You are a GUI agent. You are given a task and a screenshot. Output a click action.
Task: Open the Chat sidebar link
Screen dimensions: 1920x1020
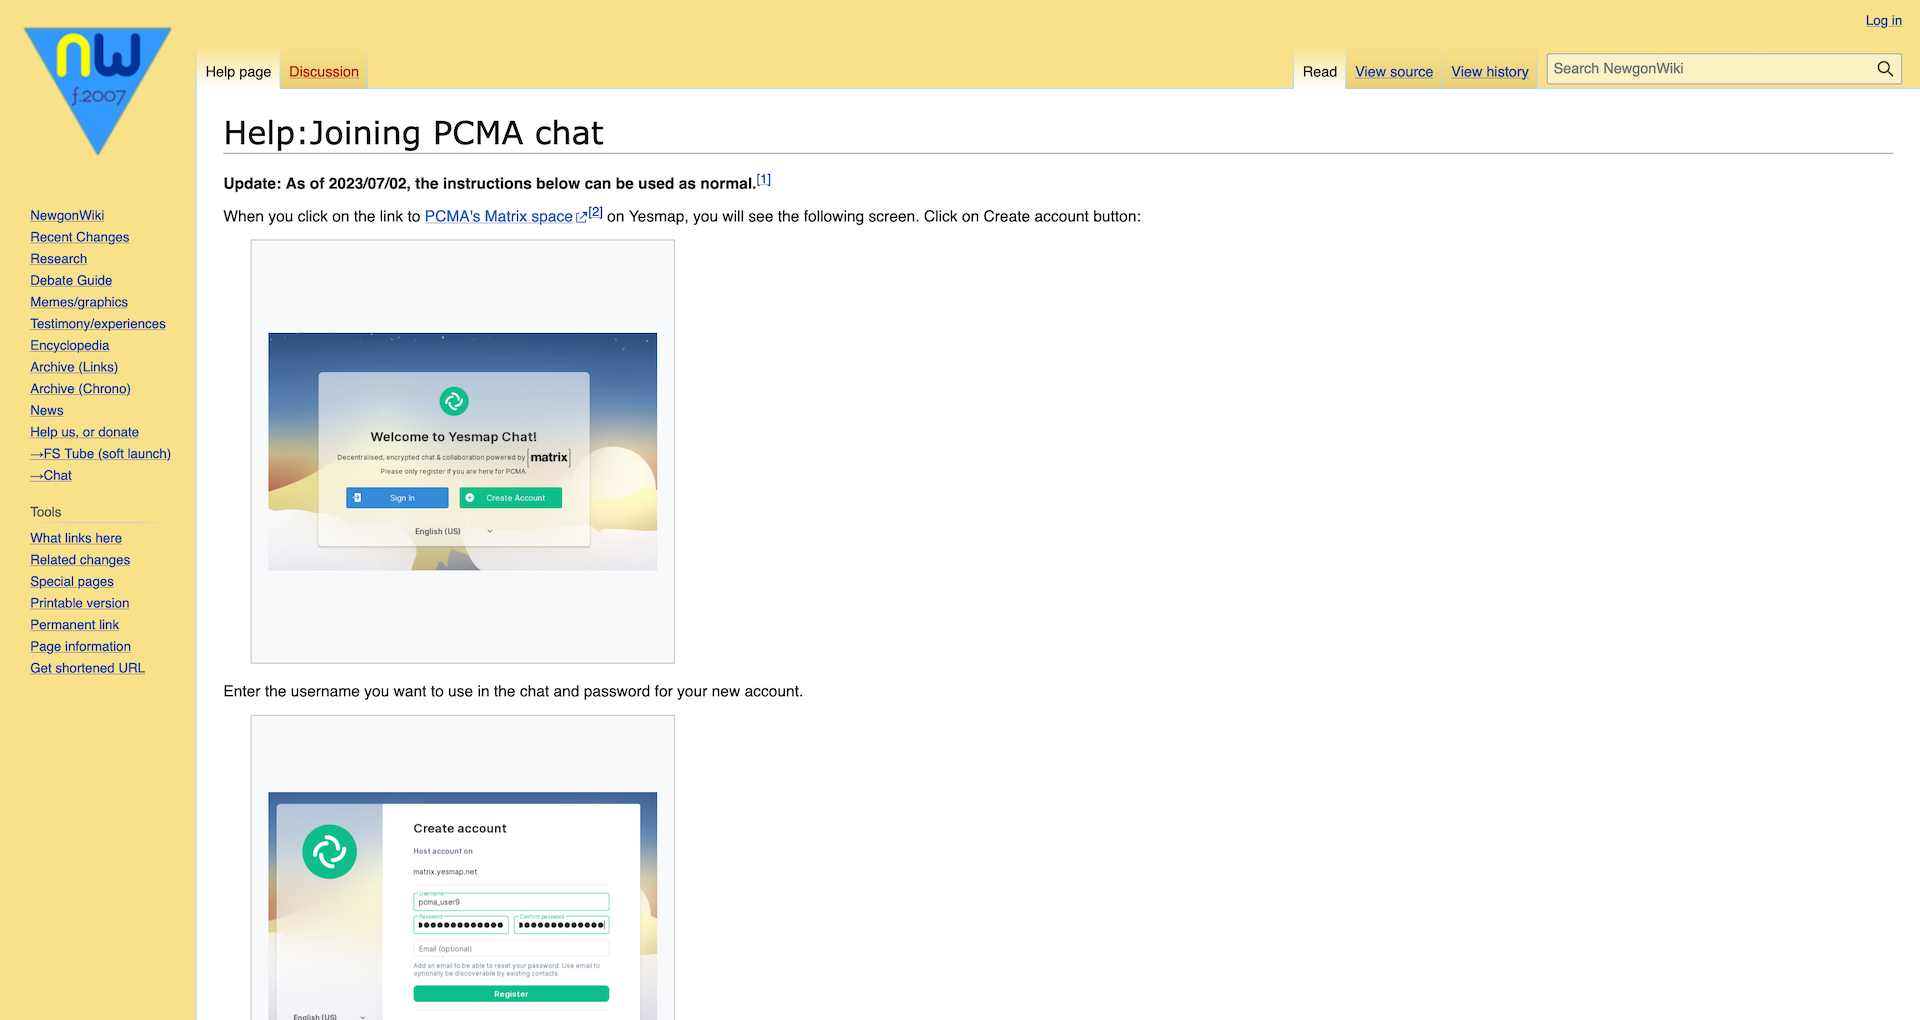pos(51,475)
